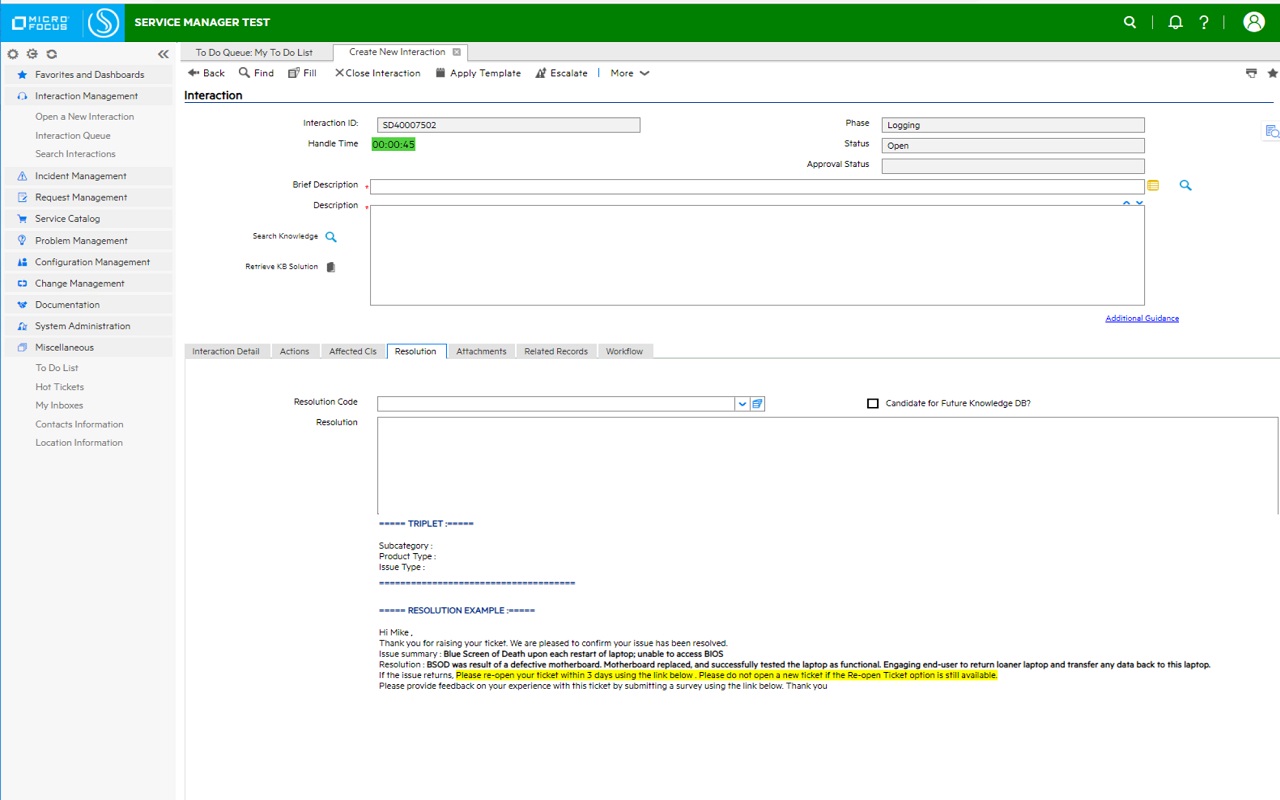Open the smart search document icon at right edge
This screenshot has width=1280, height=800.
pyautogui.click(x=1272, y=132)
